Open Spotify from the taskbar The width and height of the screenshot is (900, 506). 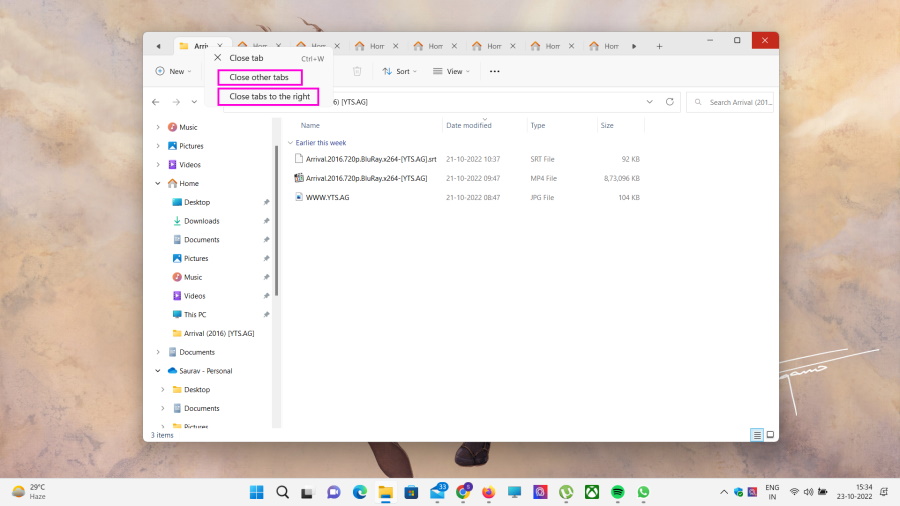coord(618,492)
